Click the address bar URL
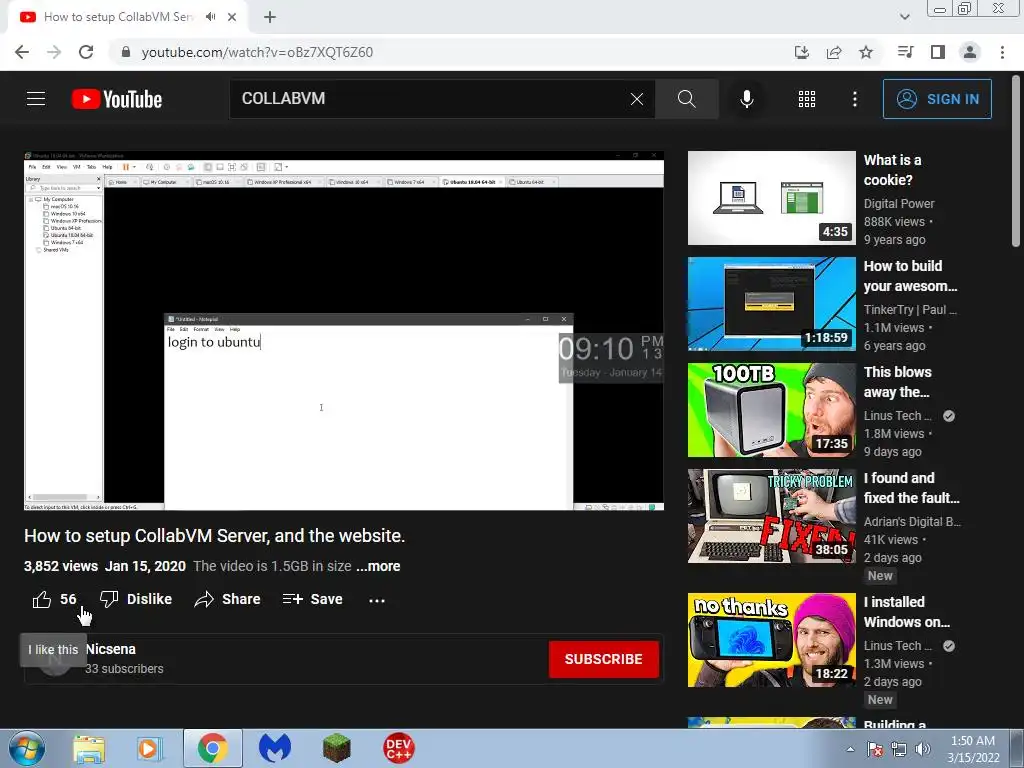The image size is (1024, 768). 257,52
